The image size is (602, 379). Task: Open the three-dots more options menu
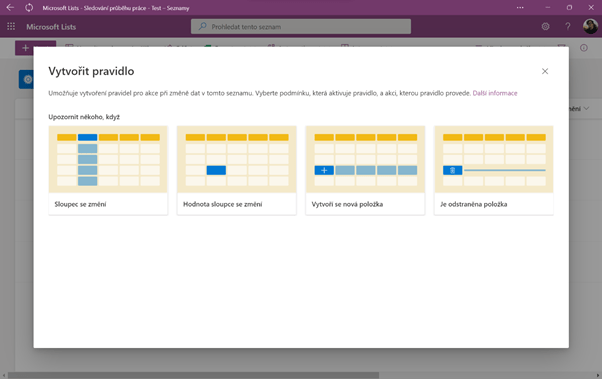coord(520,8)
